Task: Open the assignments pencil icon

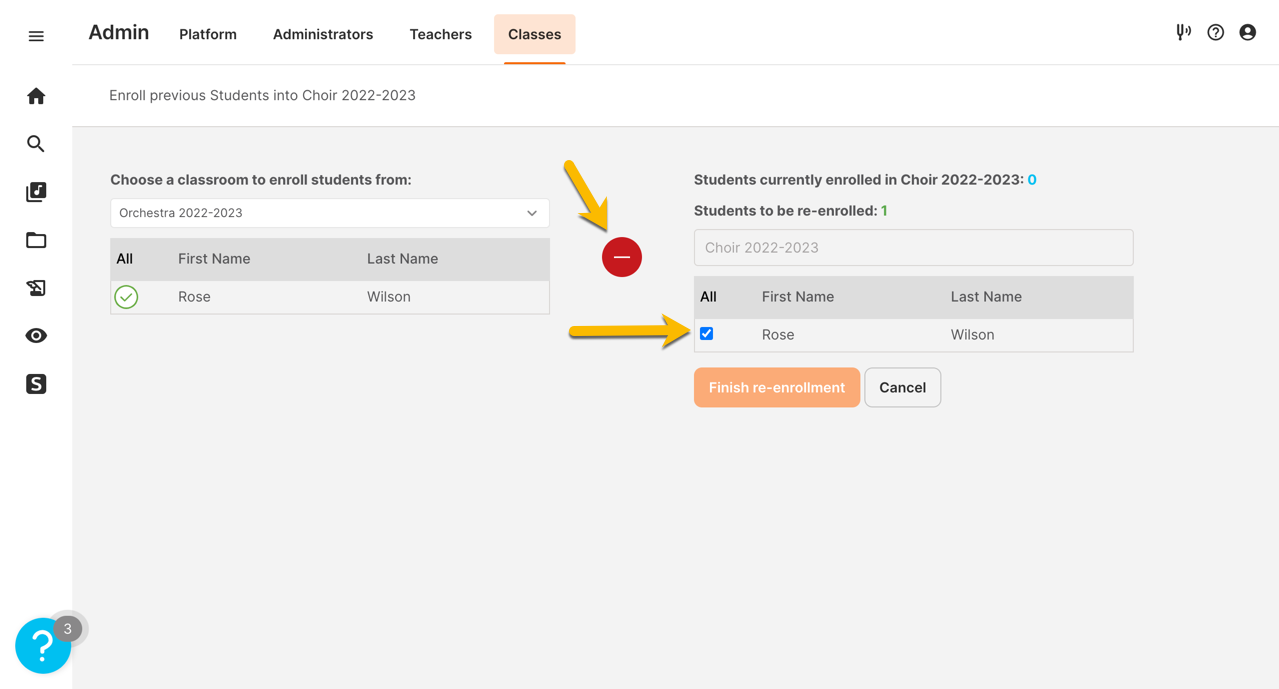Action: [36, 288]
